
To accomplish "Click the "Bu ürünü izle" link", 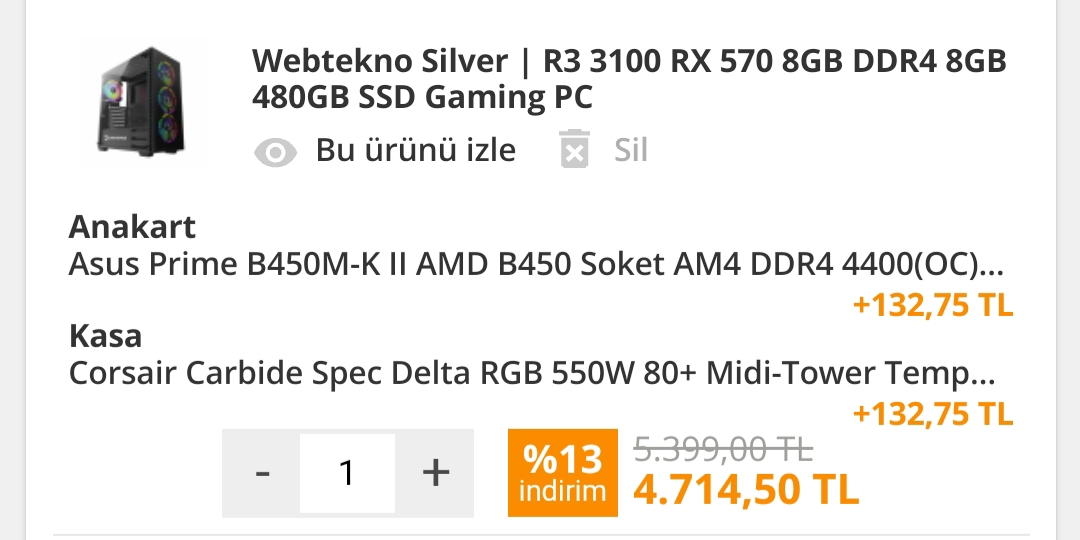I will point(416,150).
